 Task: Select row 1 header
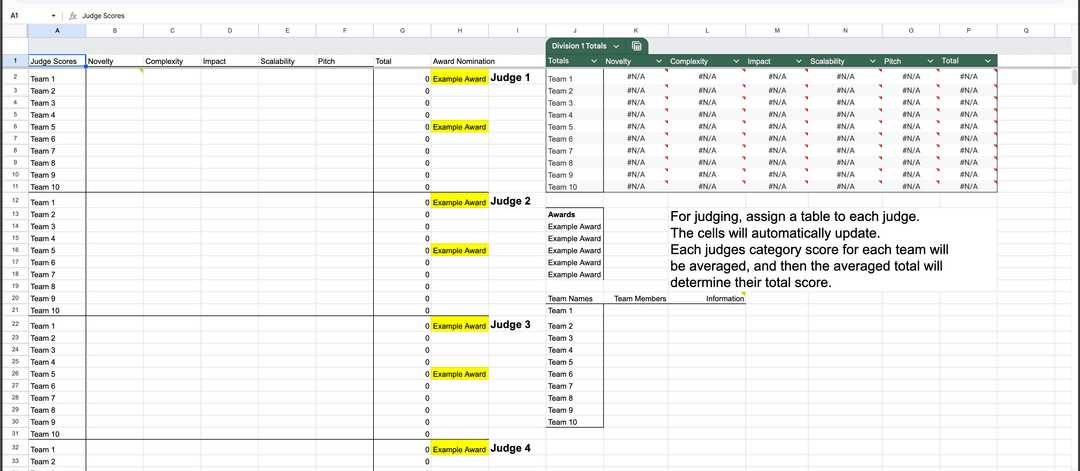tap(14, 61)
